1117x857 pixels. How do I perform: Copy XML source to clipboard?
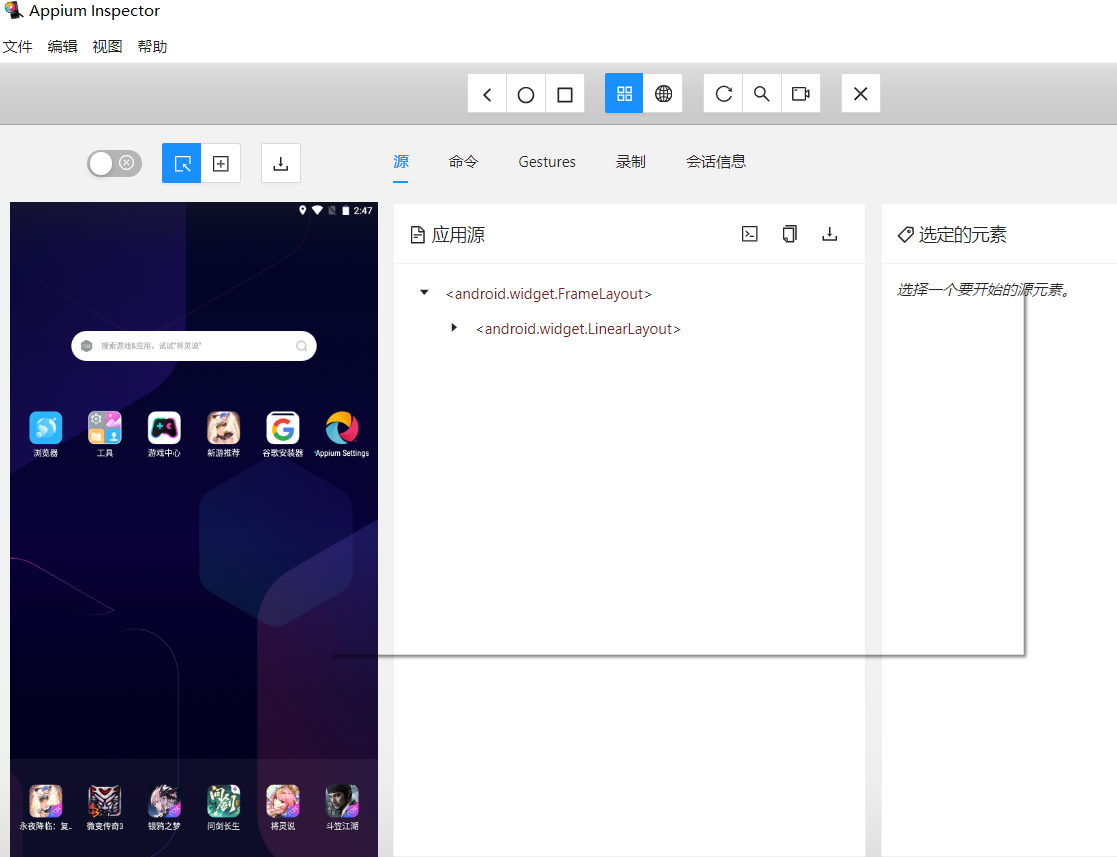(789, 234)
